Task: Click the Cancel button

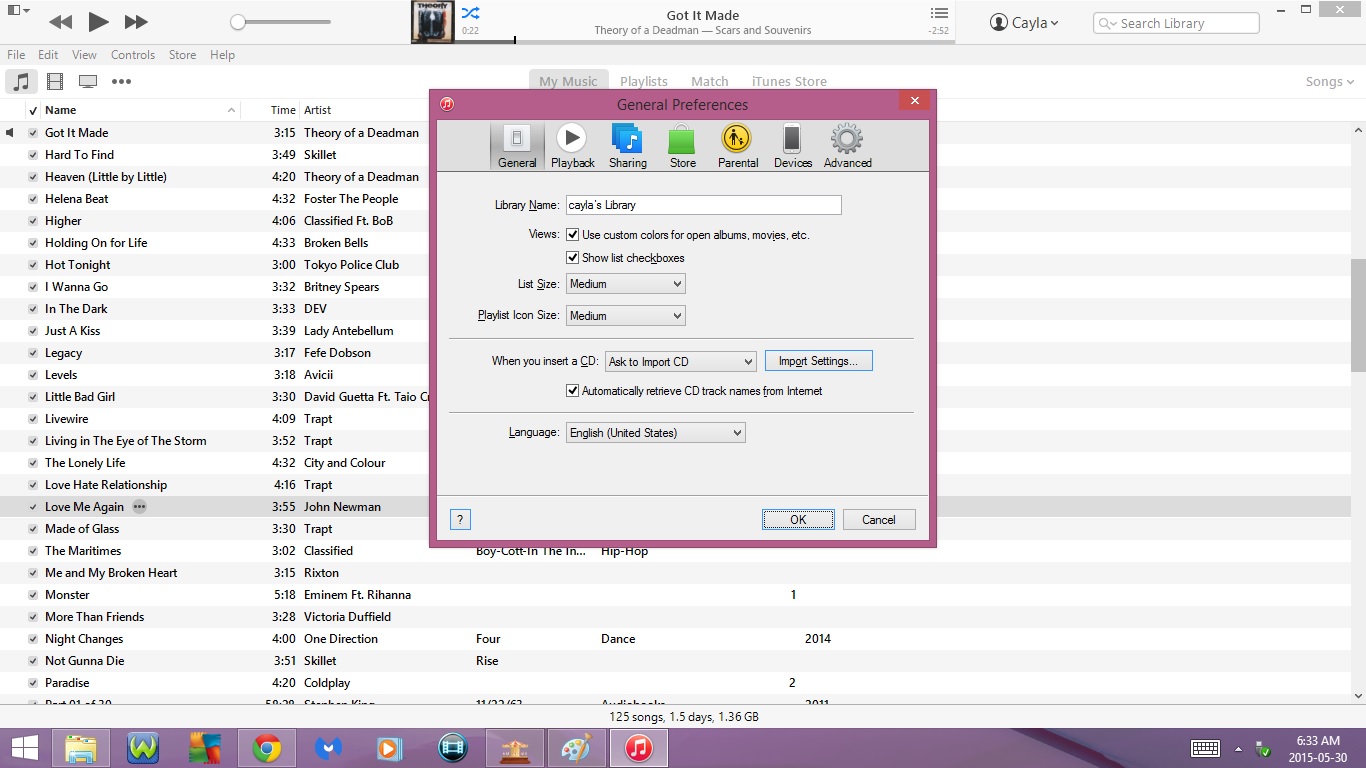Action: (x=879, y=520)
